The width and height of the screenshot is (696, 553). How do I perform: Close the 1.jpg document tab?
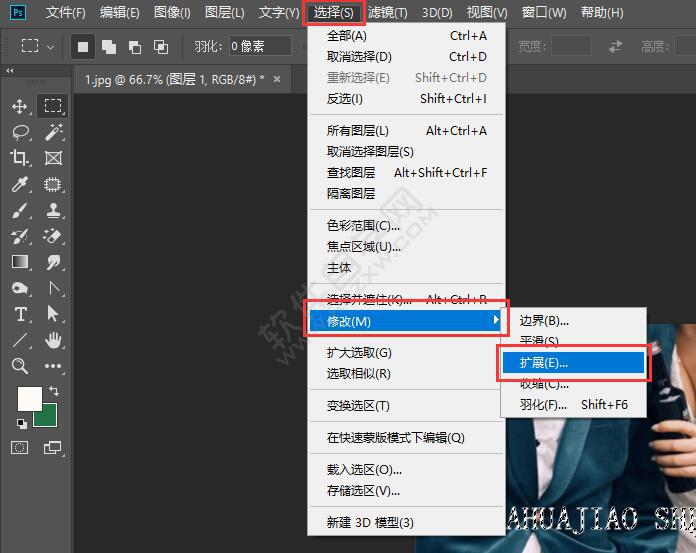click(x=277, y=80)
